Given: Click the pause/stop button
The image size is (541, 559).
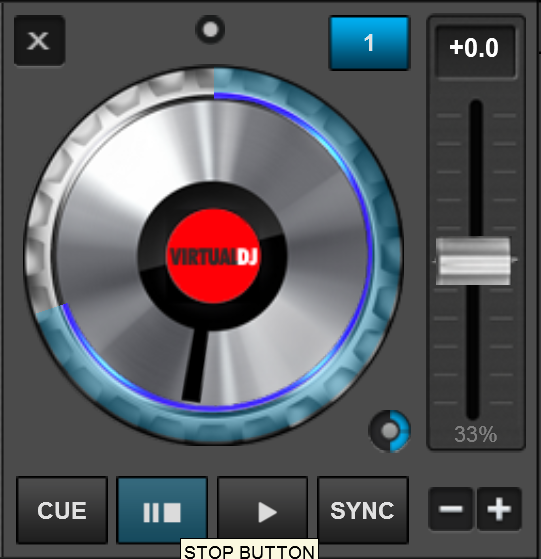Looking at the screenshot, I should (162, 510).
